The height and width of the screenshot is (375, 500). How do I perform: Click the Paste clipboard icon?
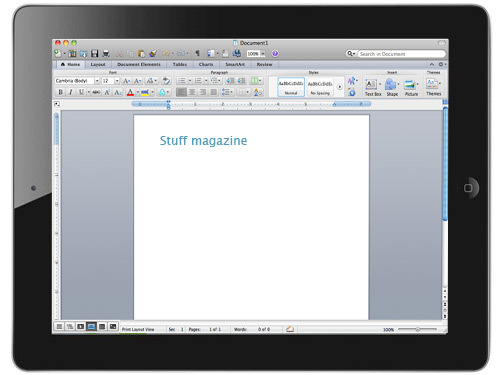[x=141, y=53]
